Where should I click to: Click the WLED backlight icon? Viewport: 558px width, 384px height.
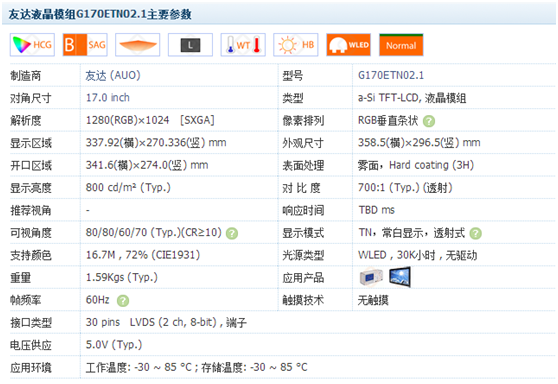pos(348,45)
